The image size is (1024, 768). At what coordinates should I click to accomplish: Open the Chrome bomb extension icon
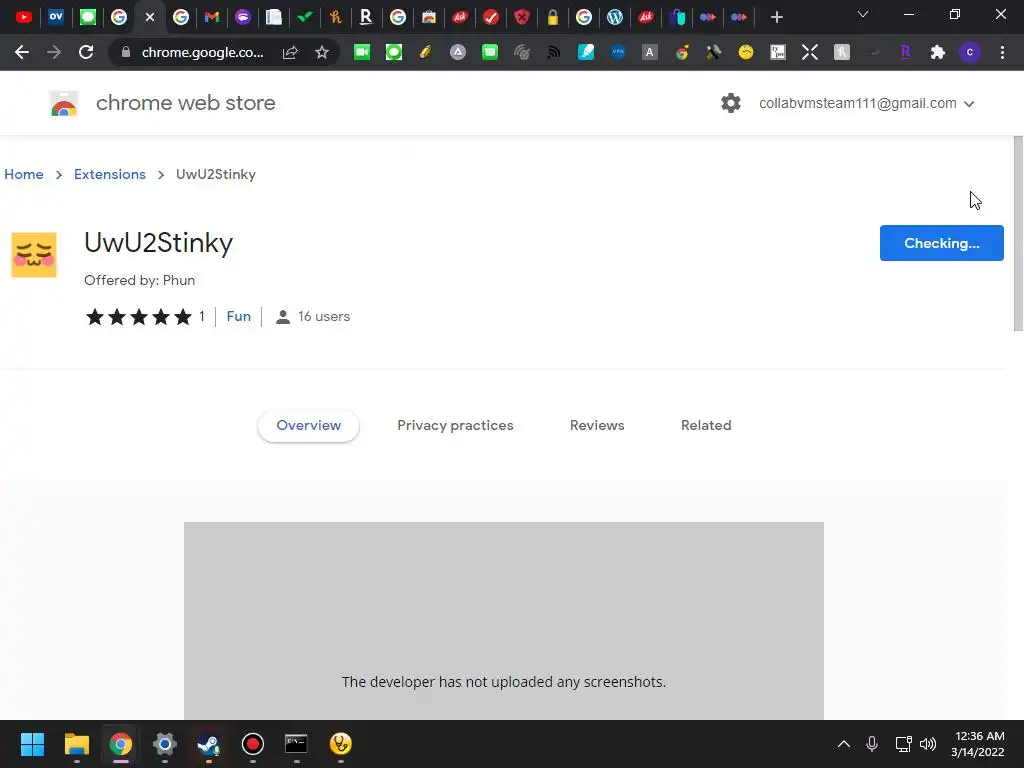coord(682,52)
